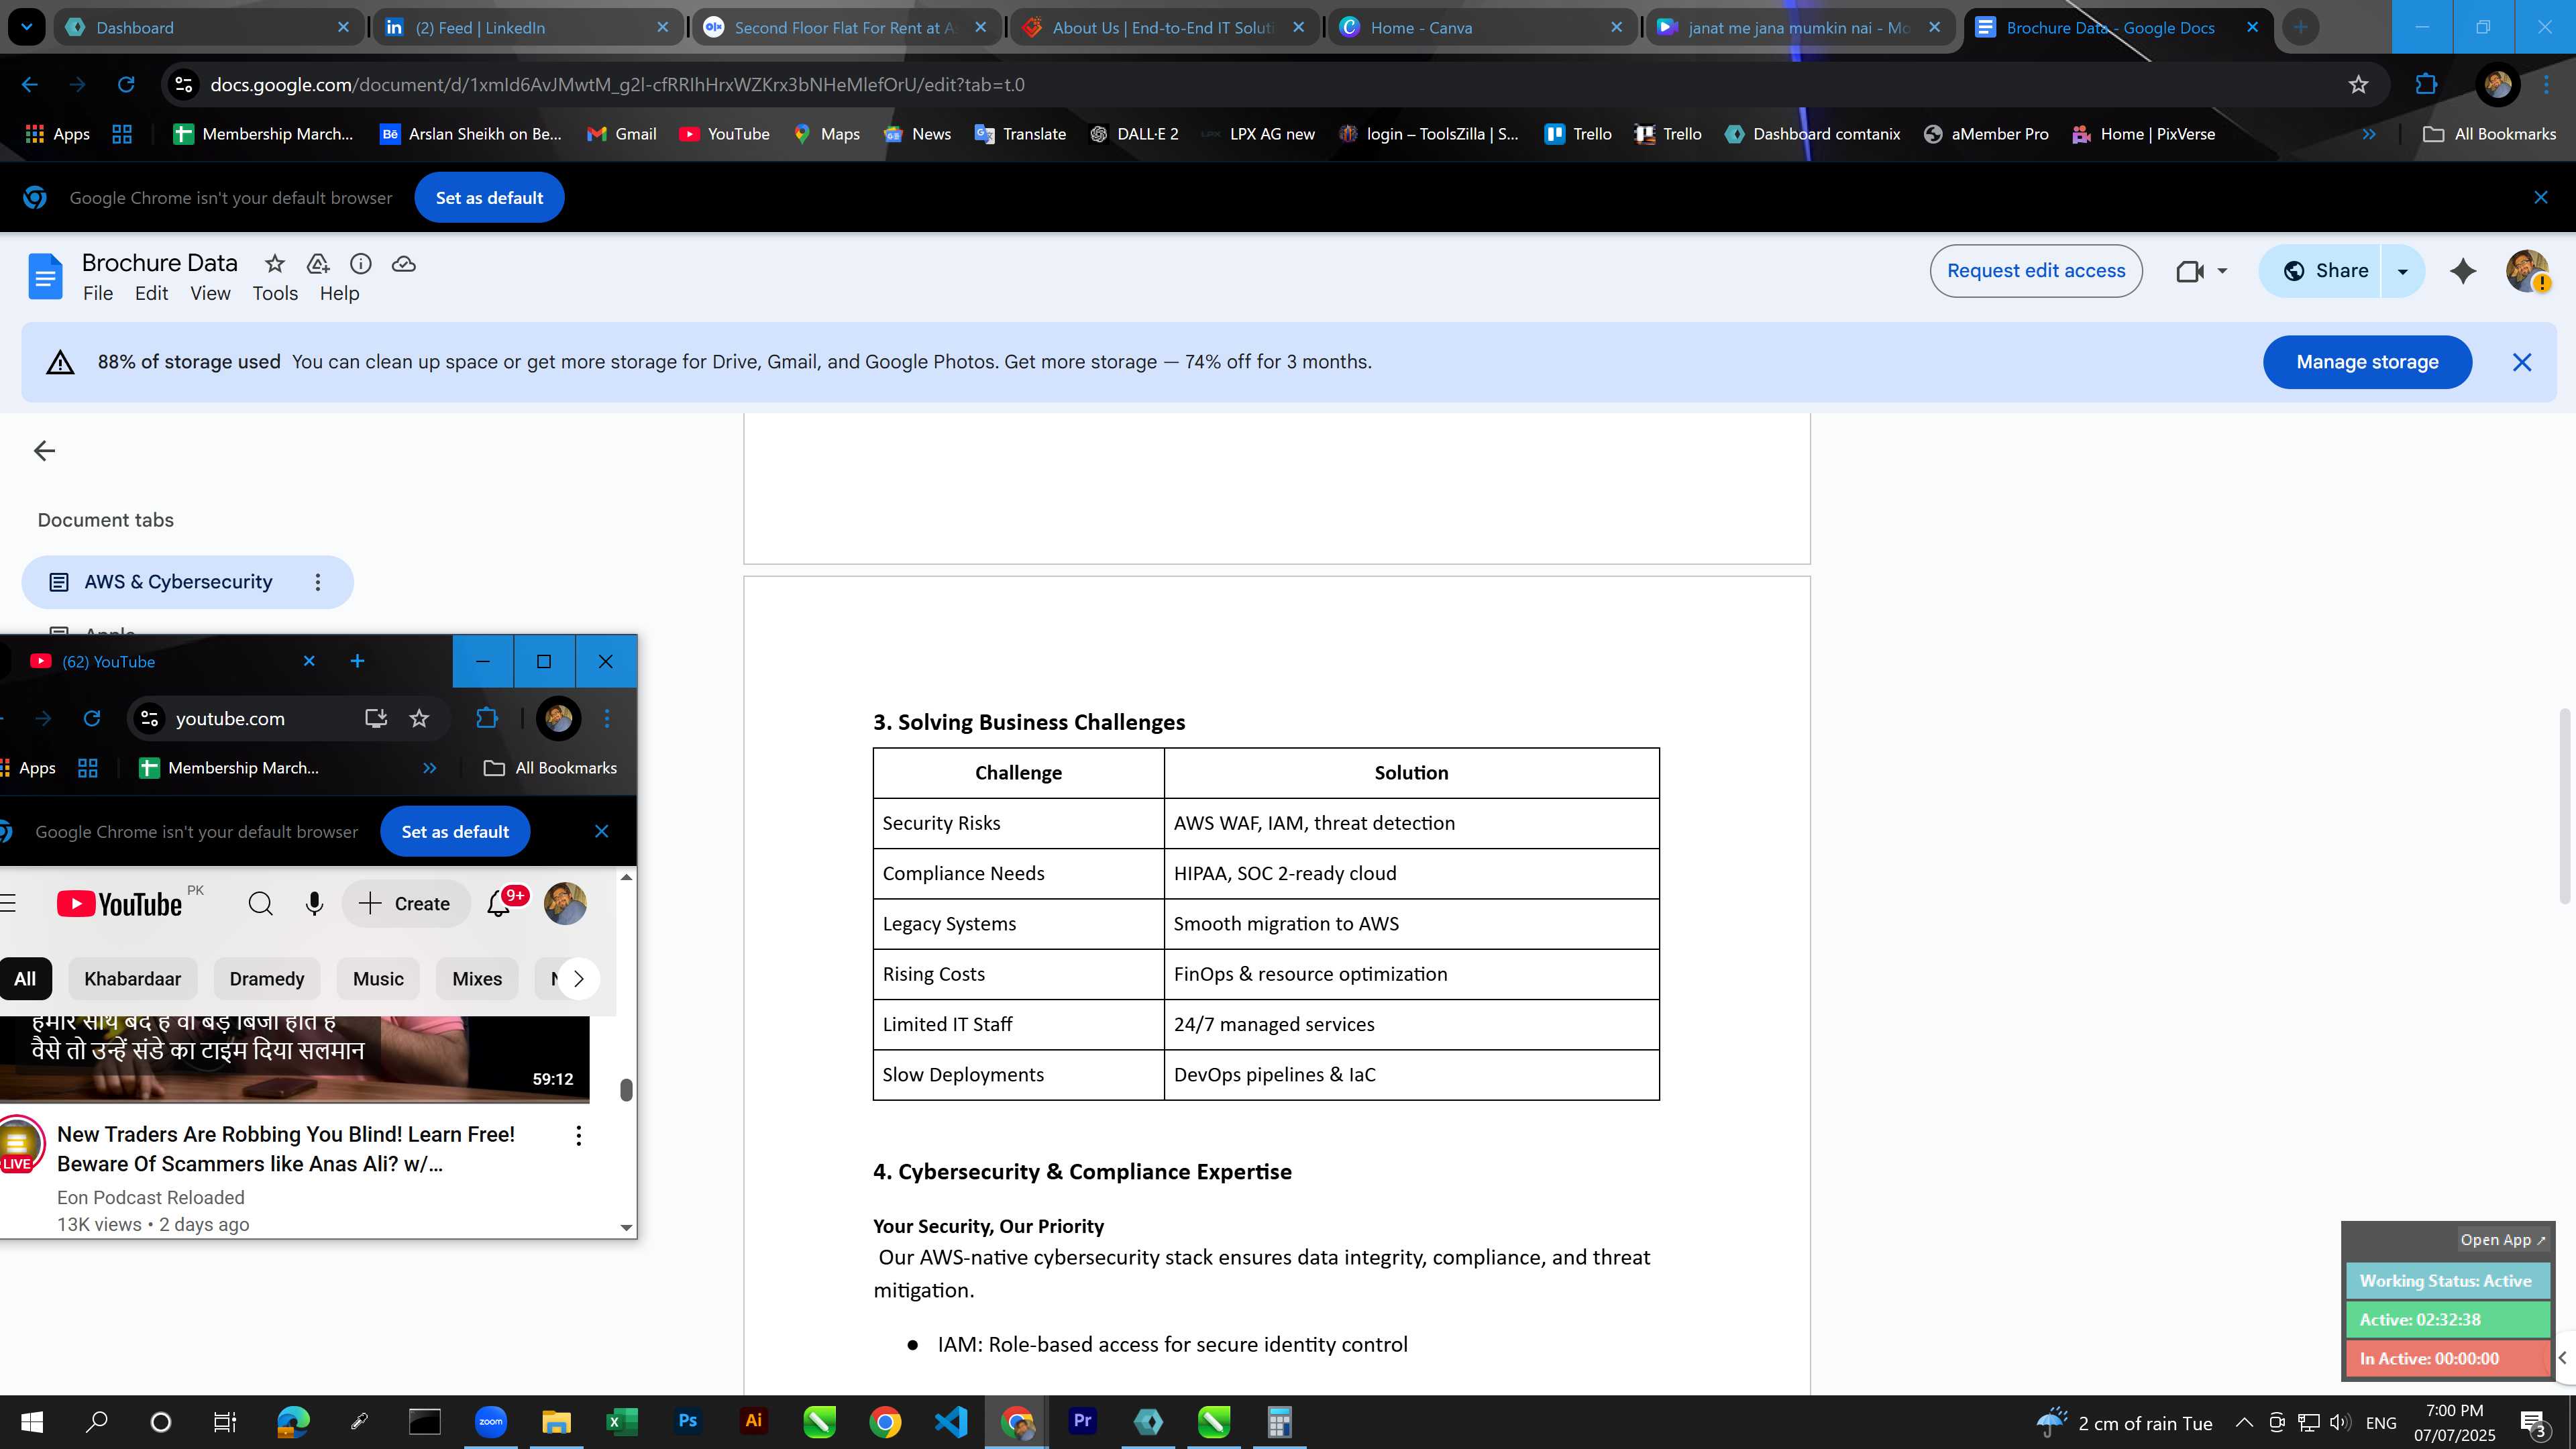
Task: Show next YouTube category chips arrow
Action: [x=578, y=979]
